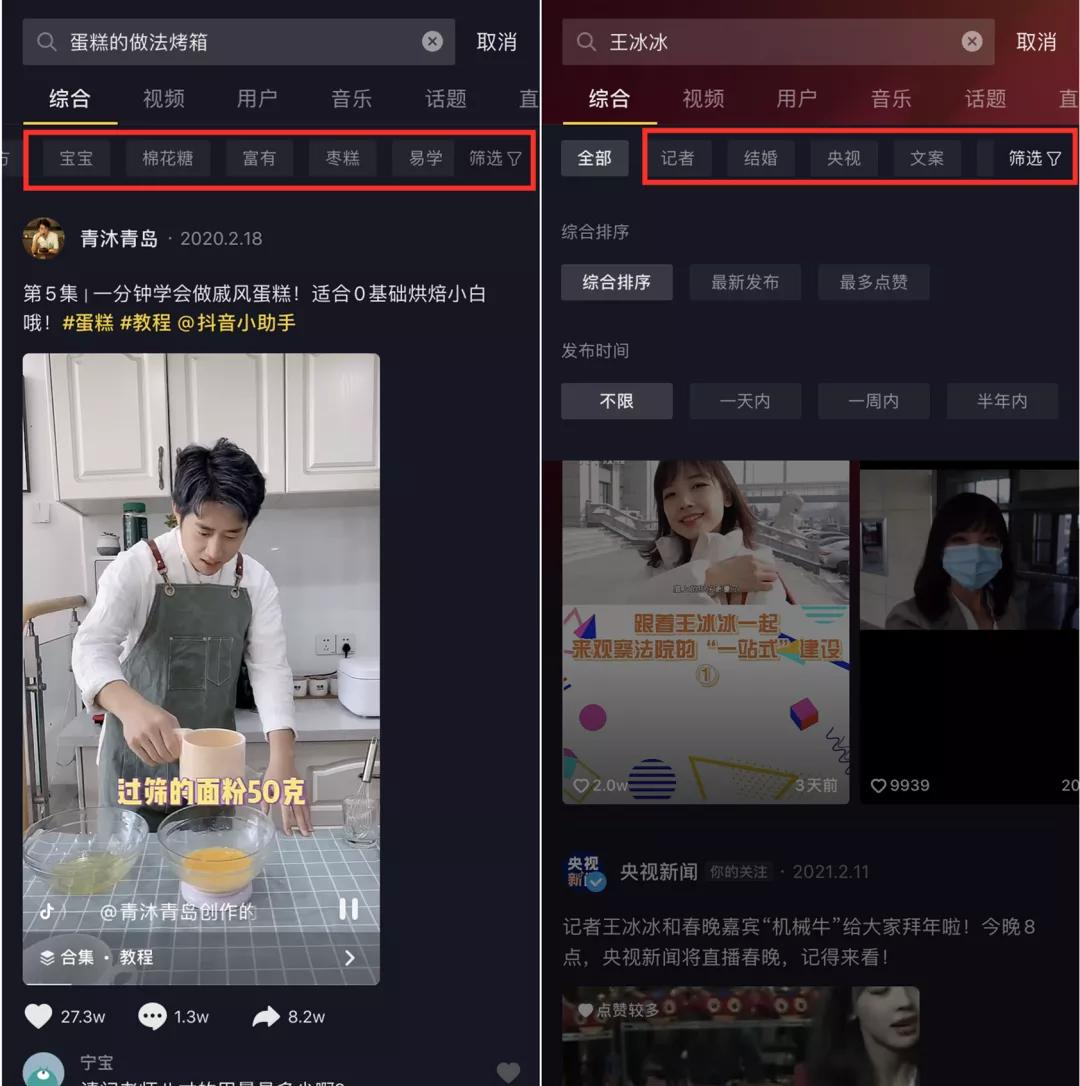Open 青沐青岛 profile avatar
Image resolution: width=1080 pixels, height=1086 pixels.
[x=44, y=238]
